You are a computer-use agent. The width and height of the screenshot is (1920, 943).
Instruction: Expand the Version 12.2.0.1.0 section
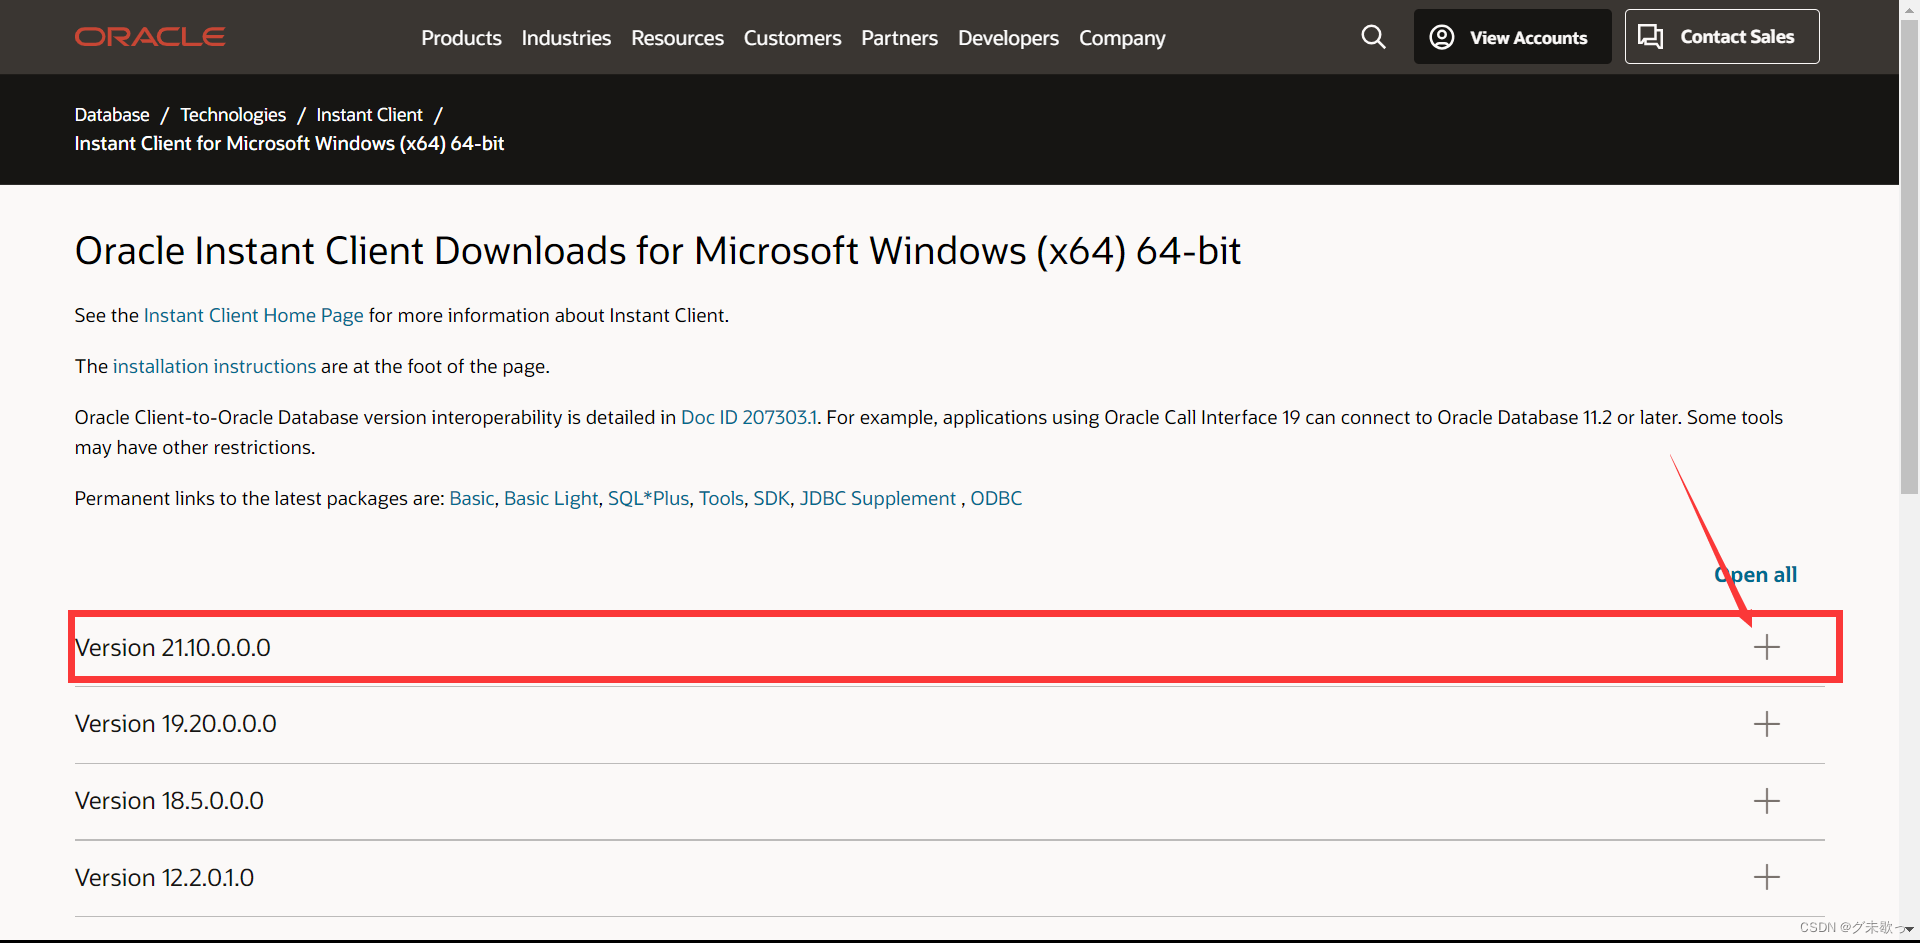click(x=1767, y=877)
